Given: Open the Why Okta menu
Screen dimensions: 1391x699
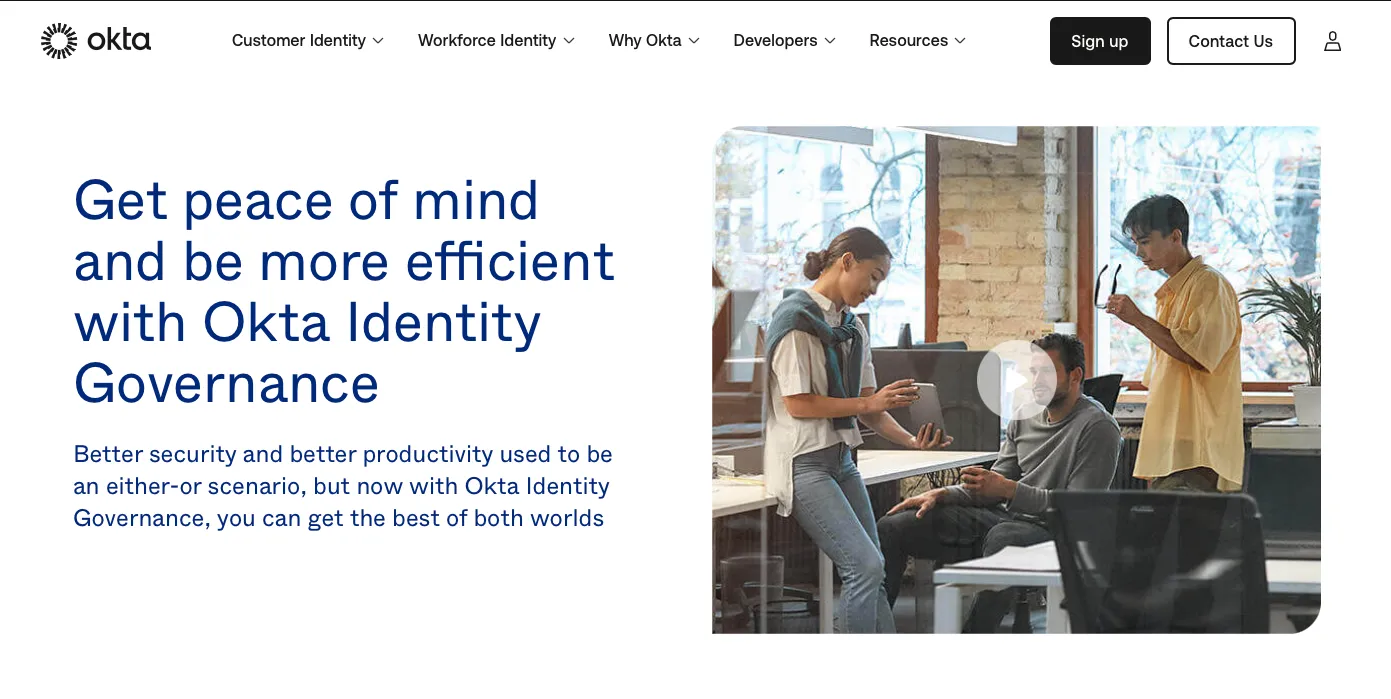Looking at the screenshot, I should tap(654, 41).
